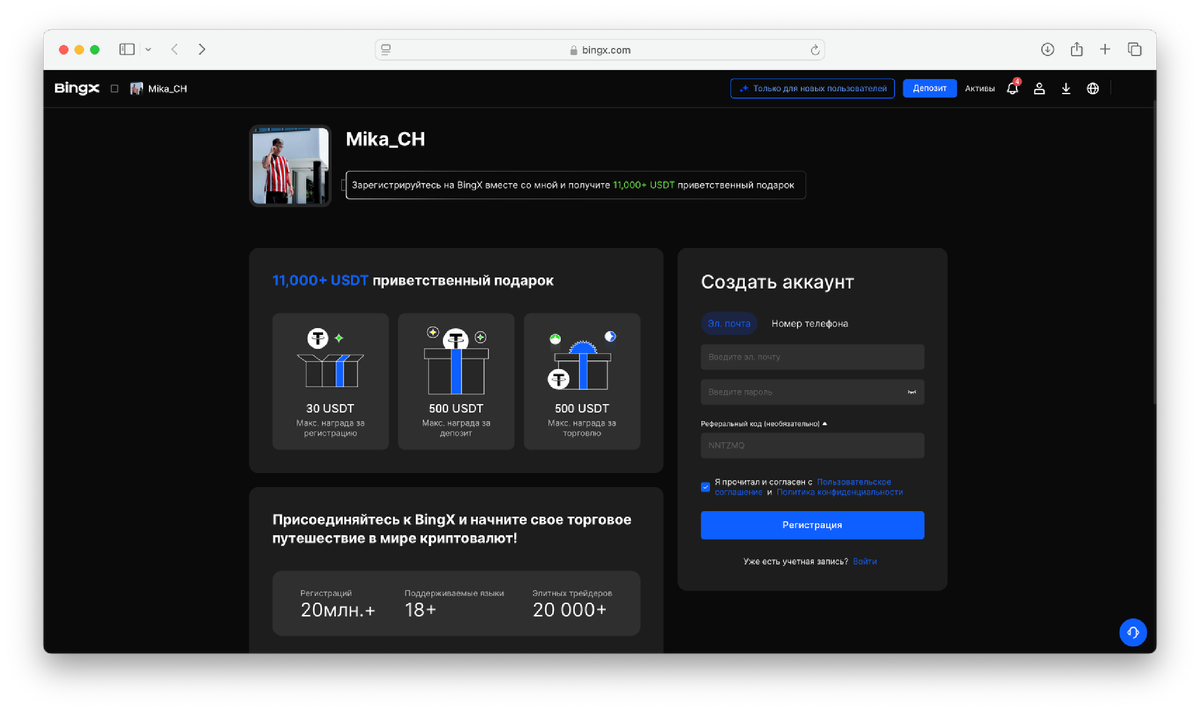The width and height of the screenshot is (1200, 711).
Task: Show Safari tab overview
Action: click(x=1135, y=49)
